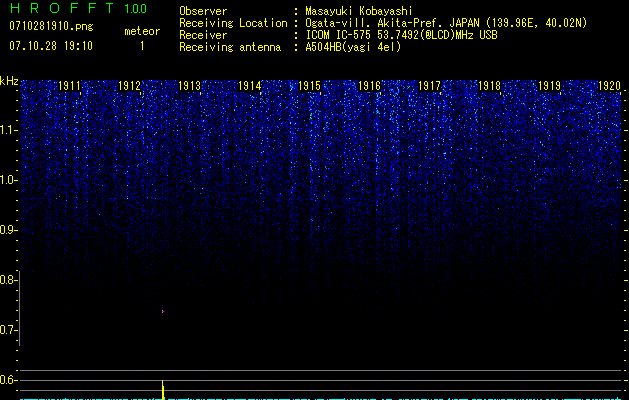
Task: Click the 1915 time marker
Action: pos(309,86)
